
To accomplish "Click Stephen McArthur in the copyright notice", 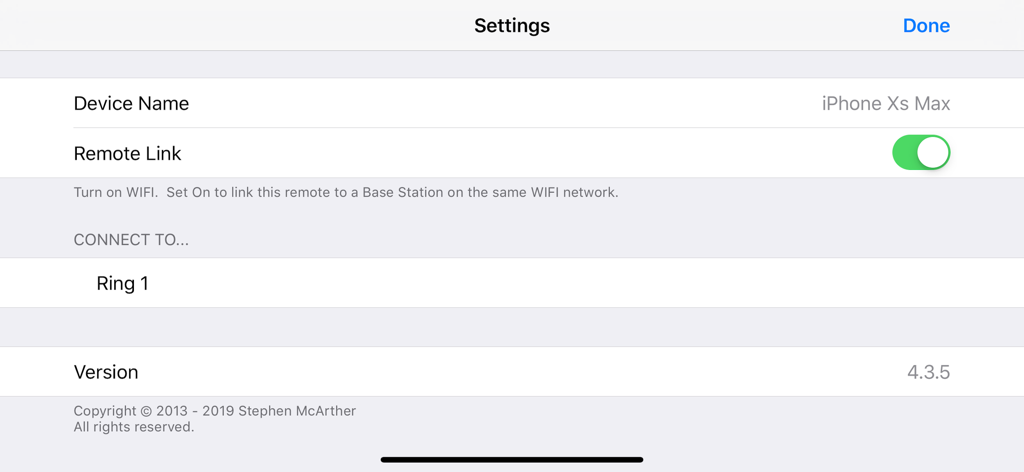I will click(297, 411).
